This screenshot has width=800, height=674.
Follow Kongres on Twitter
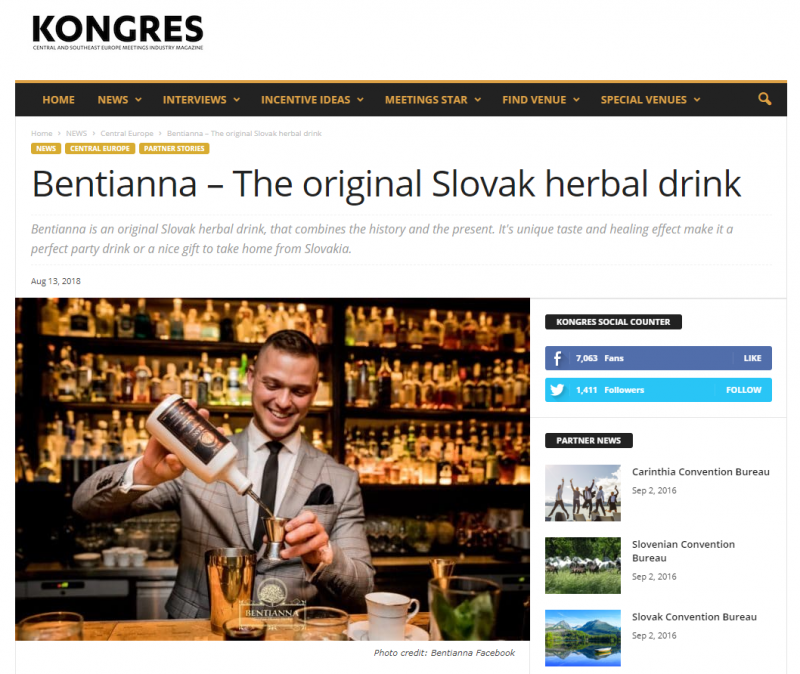pyautogui.click(x=743, y=390)
